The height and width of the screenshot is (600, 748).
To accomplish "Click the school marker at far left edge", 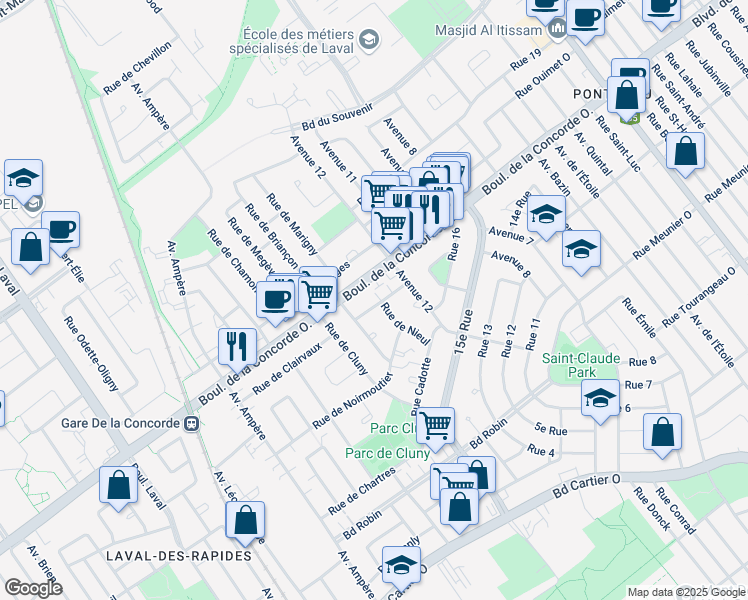I will point(23,178).
